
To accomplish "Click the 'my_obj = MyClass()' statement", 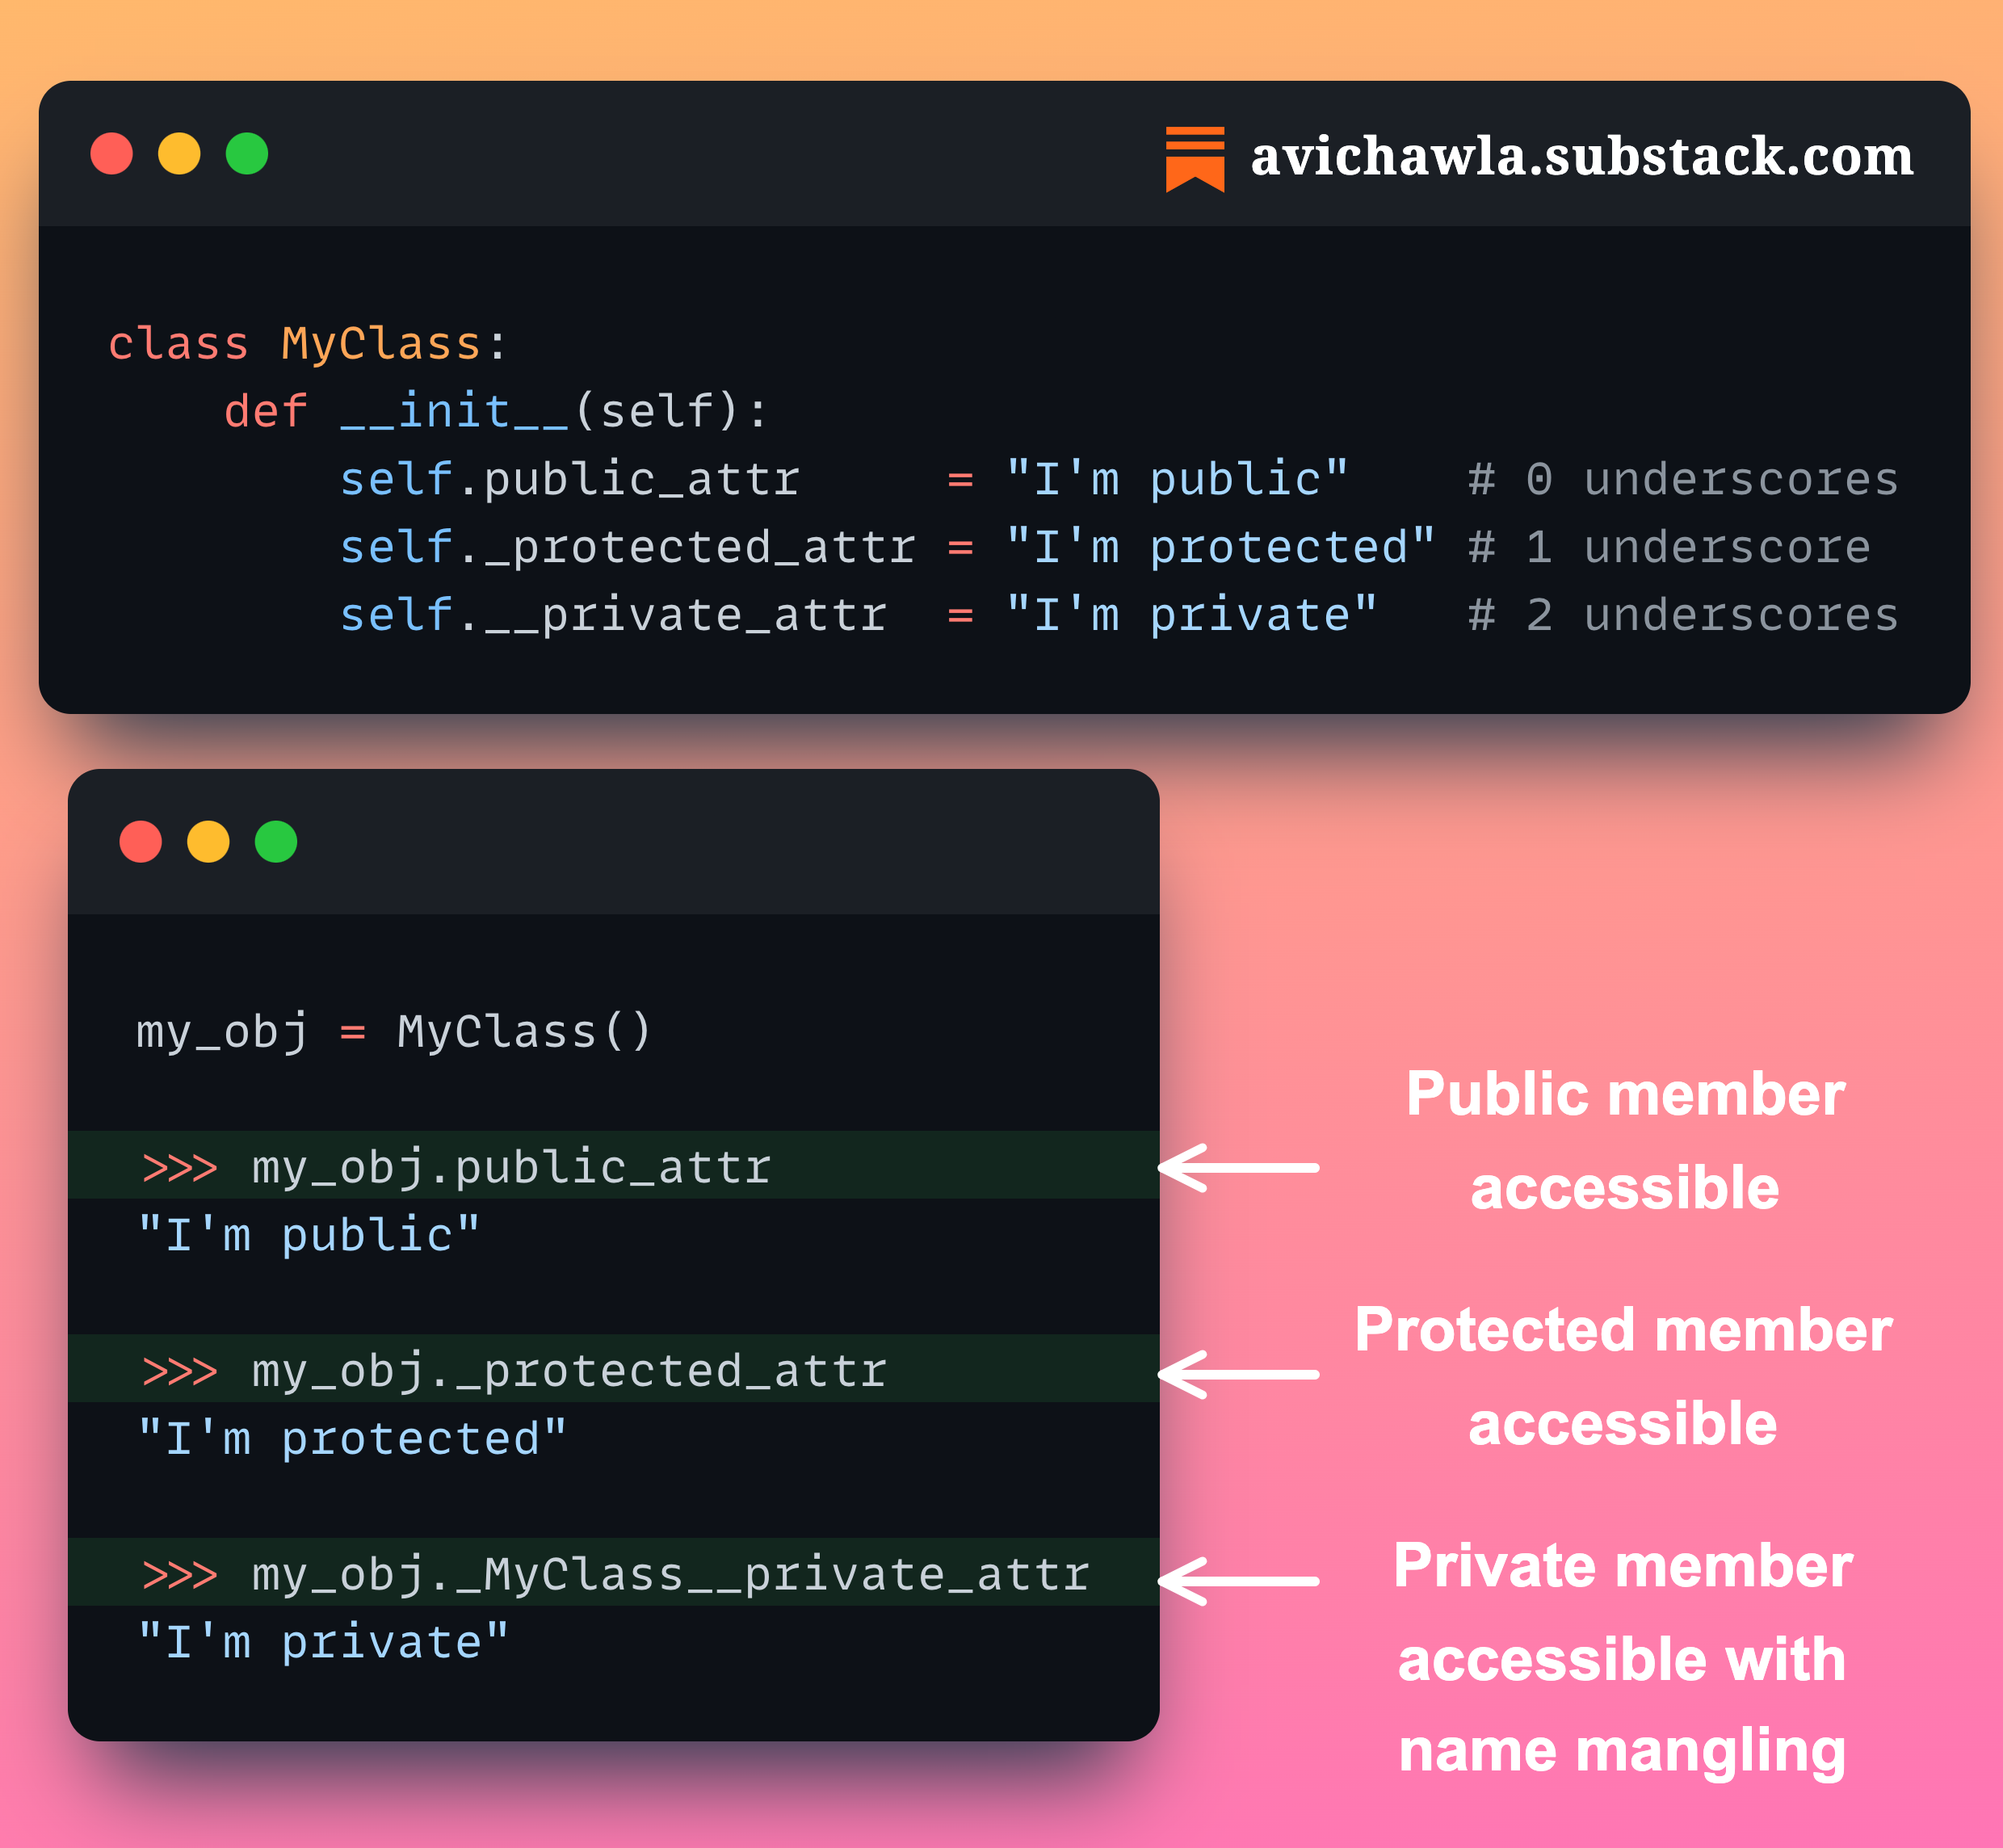I will pos(394,1031).
